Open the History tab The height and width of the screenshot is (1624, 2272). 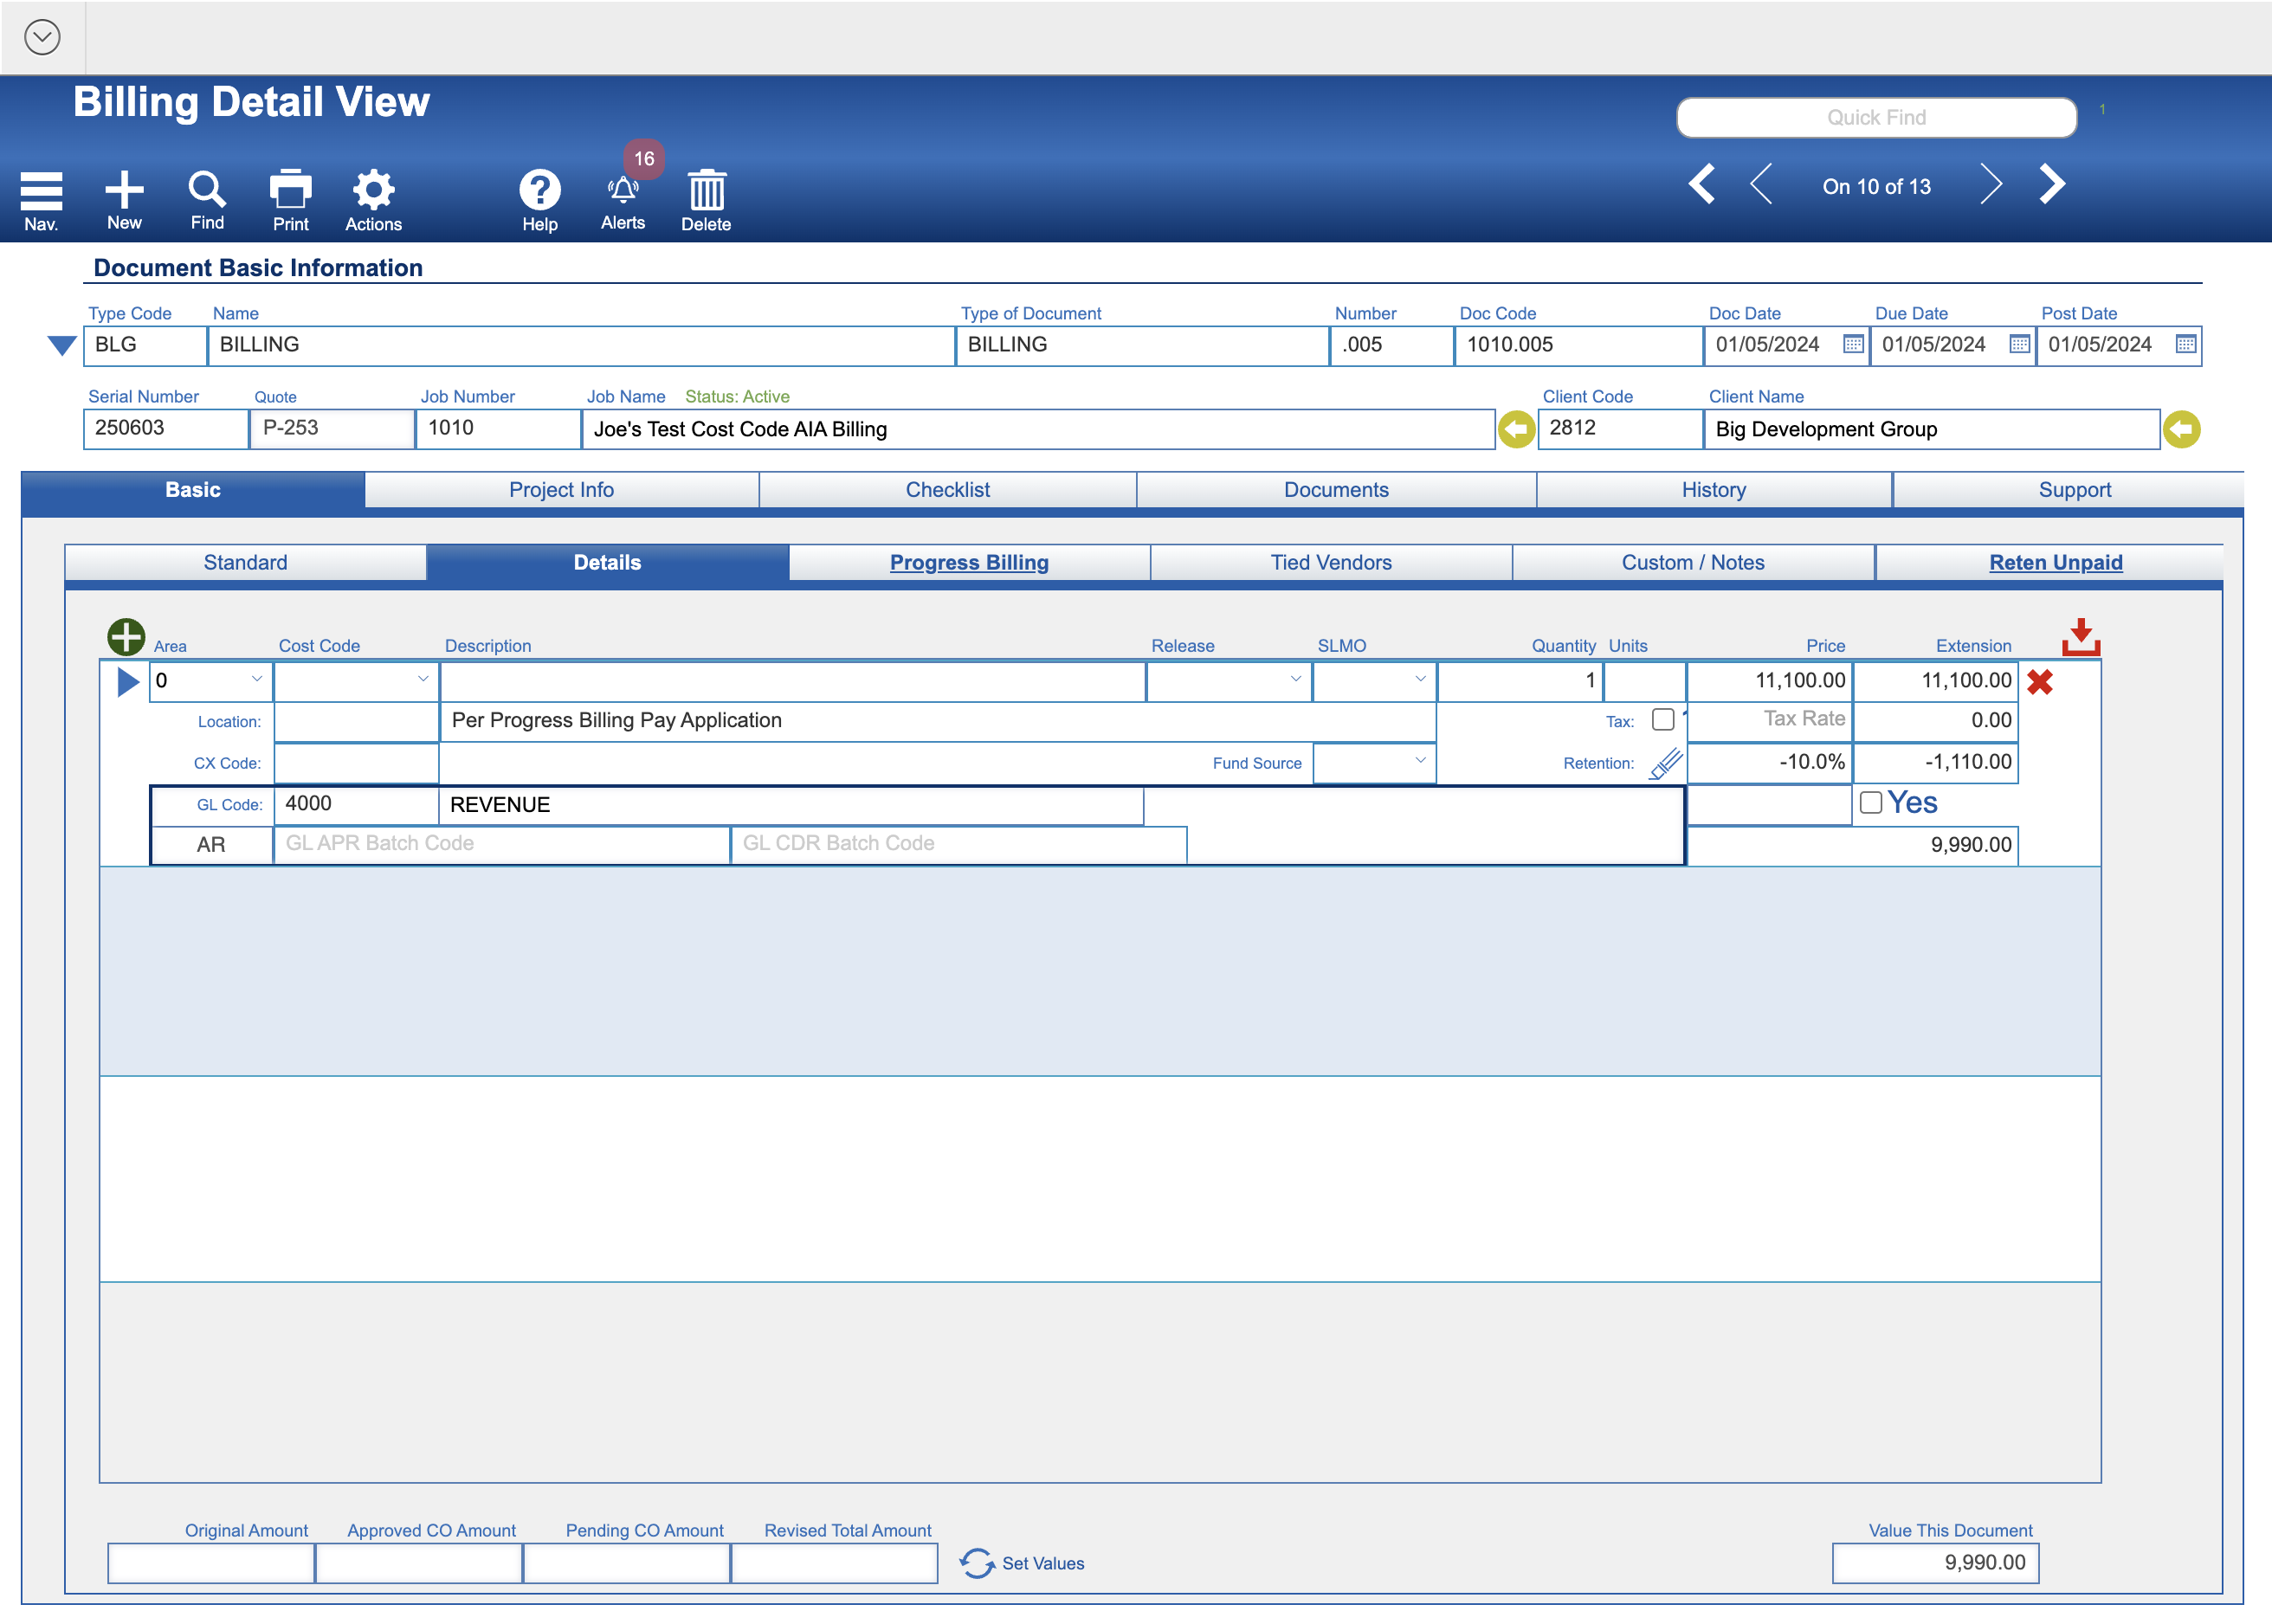[x=1713, y=490]
